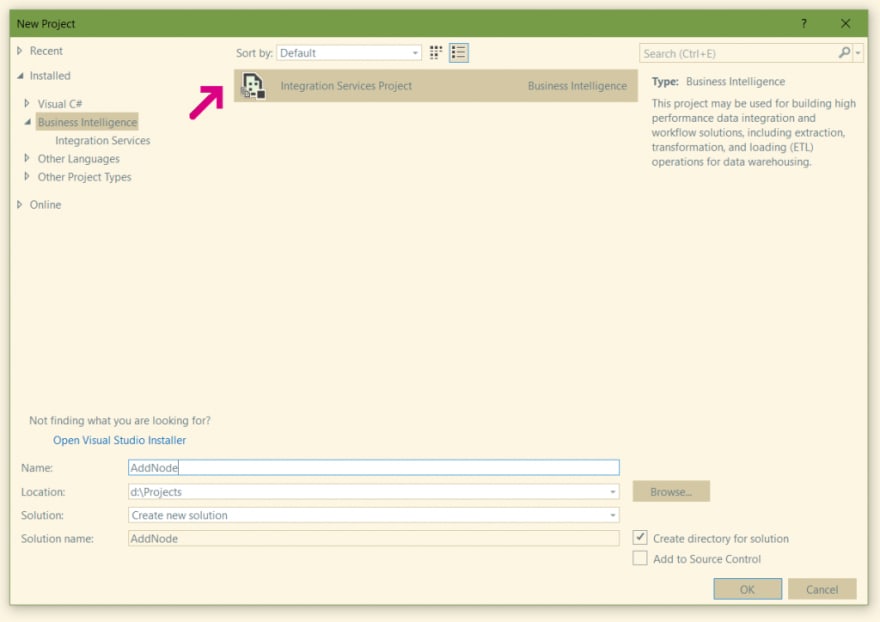This screenshot has width=880, height=622.
Task: Expand Other Languages node
Action: [27, 158]
